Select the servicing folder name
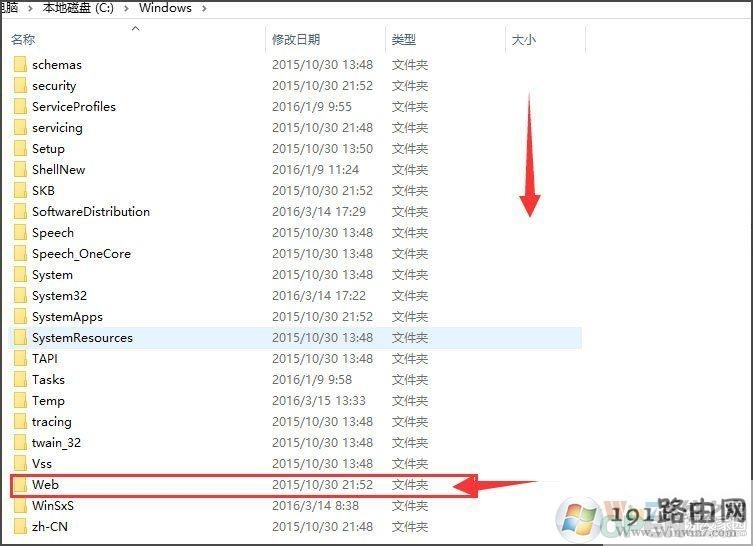This screenshot has width=753, height=546. 57,128
